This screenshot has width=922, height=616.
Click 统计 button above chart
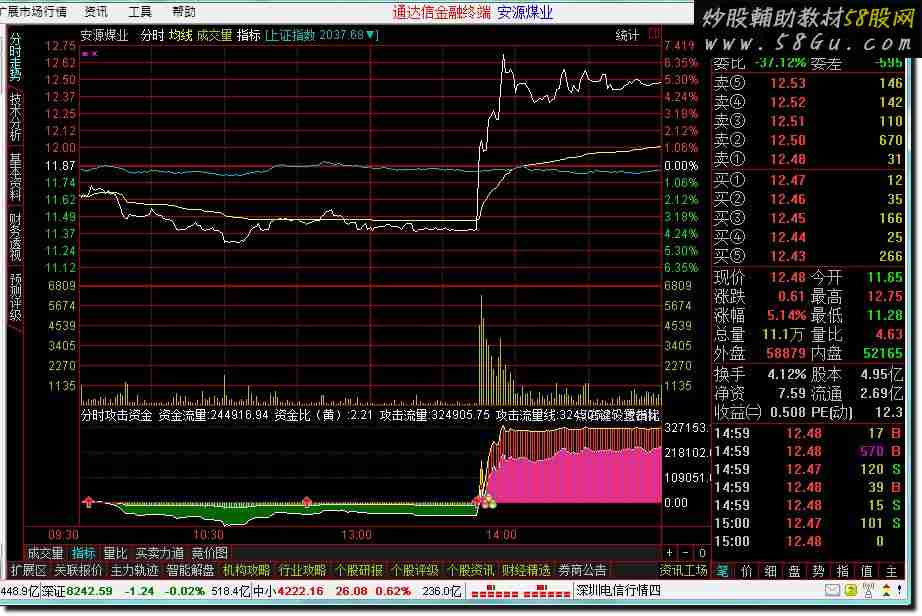[627, 35]
